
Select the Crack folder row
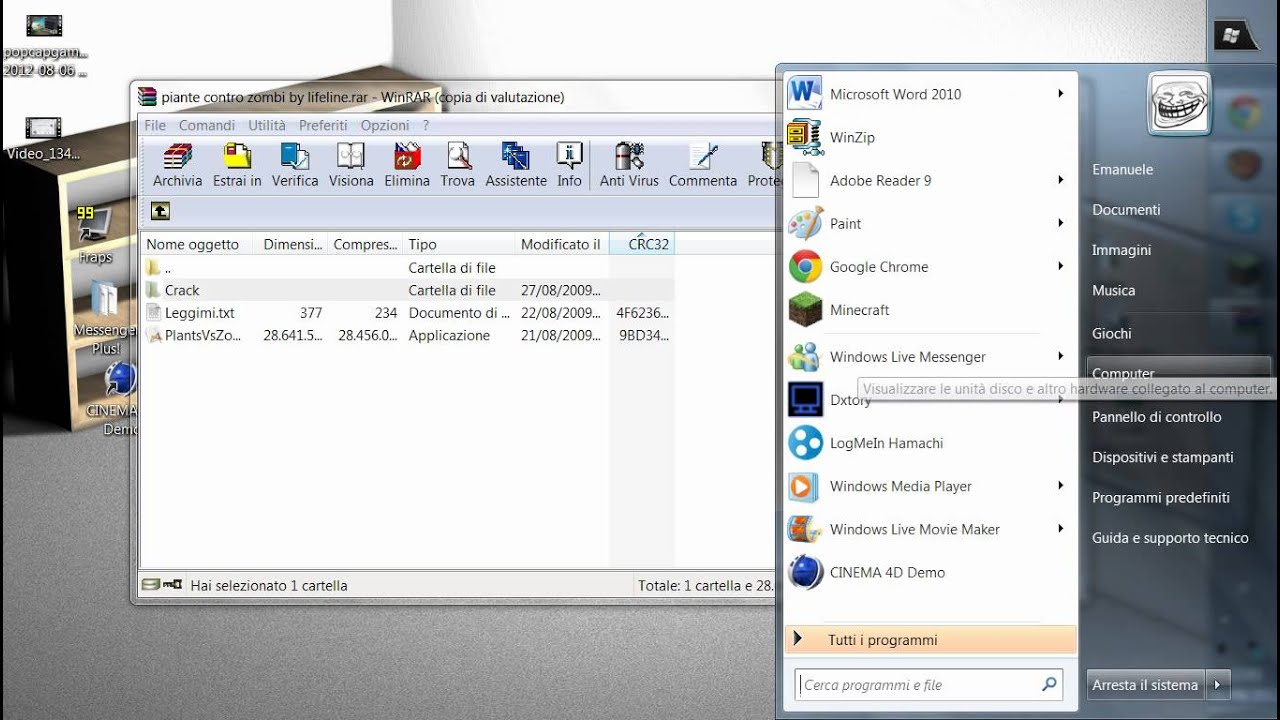(x=408, y=290)
